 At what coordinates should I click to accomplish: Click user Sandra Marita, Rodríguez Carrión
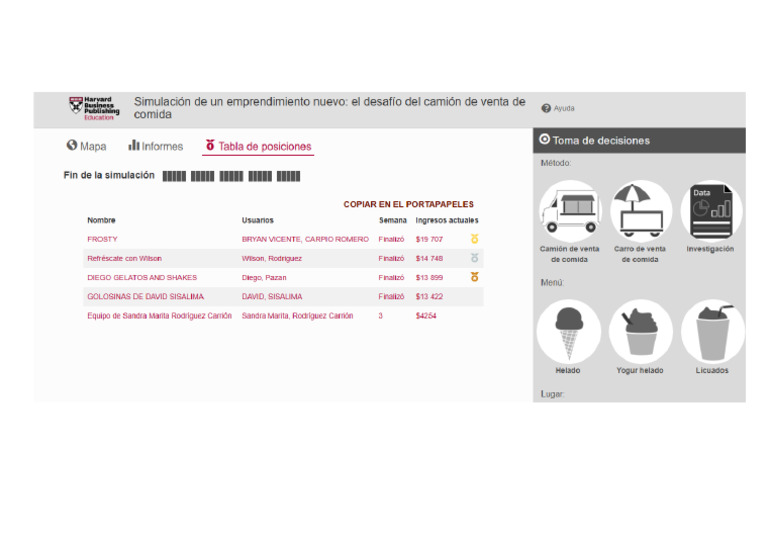(x=297, y=315)
